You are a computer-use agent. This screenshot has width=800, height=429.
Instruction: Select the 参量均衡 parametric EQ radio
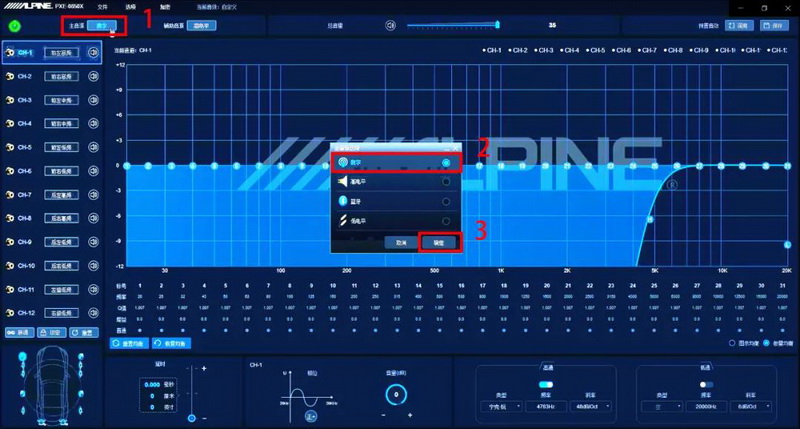coord(766,343)
